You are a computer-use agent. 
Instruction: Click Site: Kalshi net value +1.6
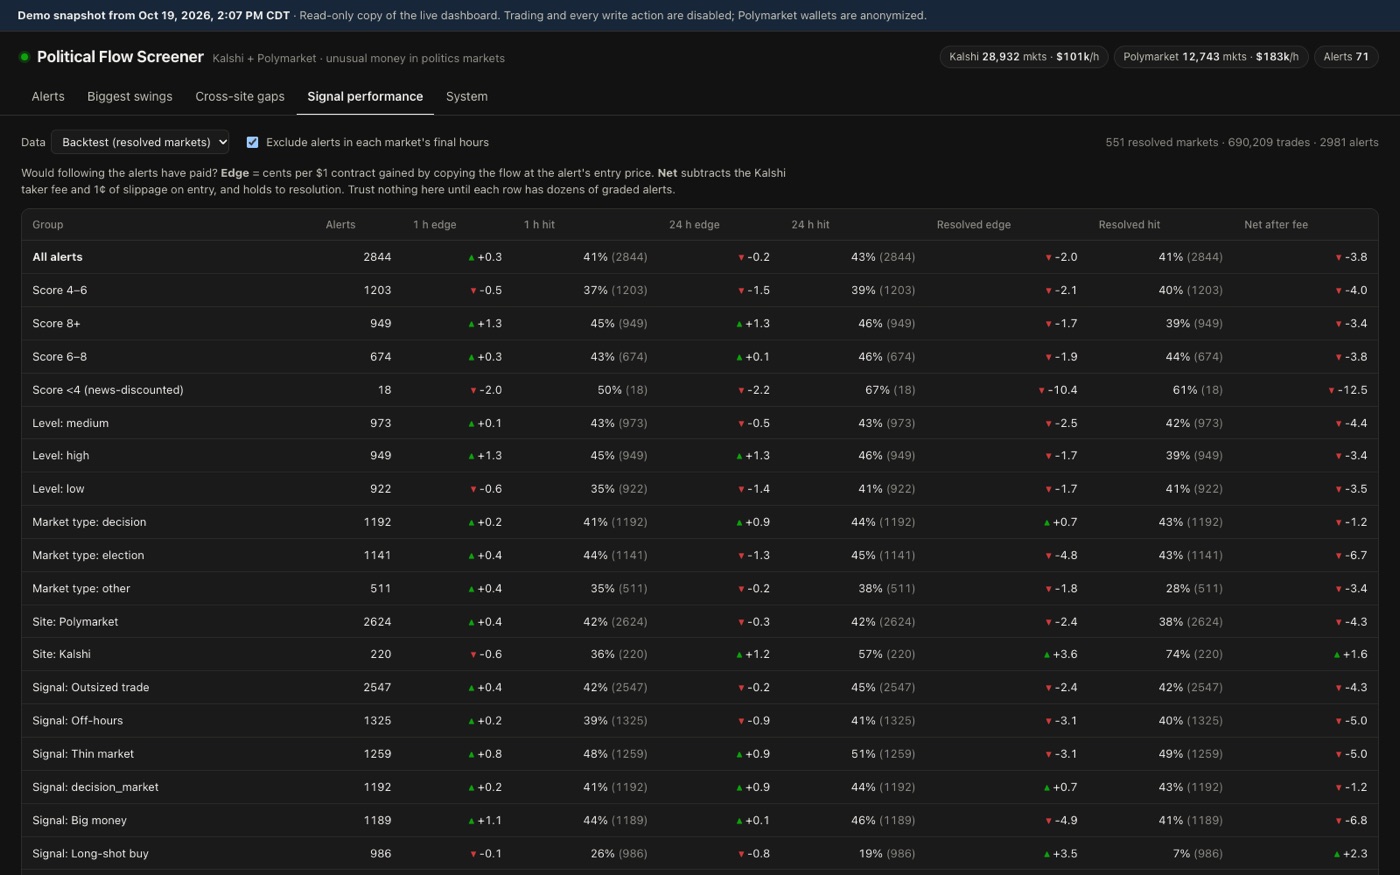click(x=1350, y=654)
